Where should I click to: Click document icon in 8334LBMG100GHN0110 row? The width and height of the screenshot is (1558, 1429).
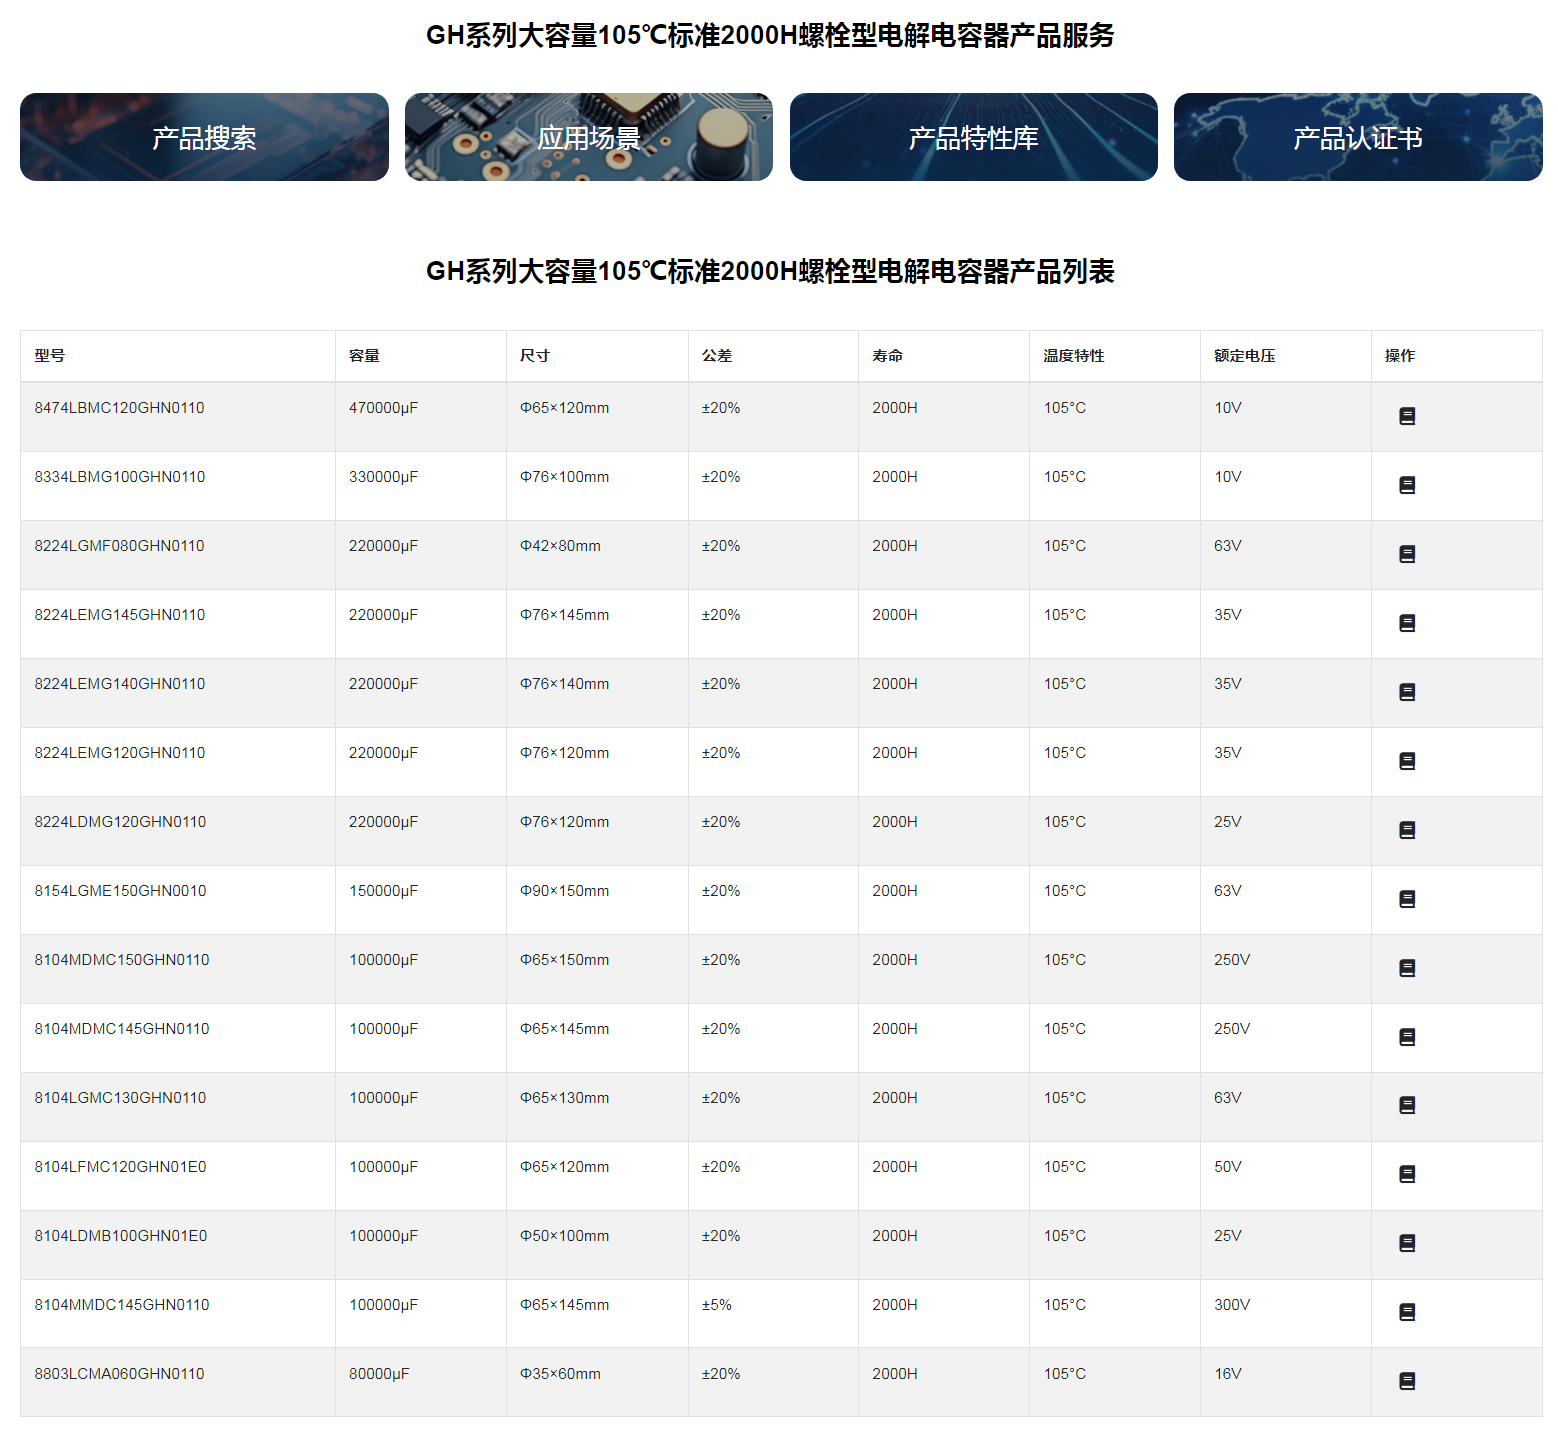1406,485
